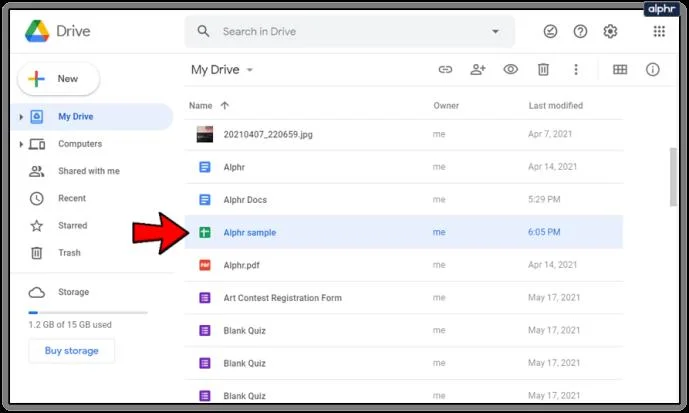Switch to grid view layout
689x413 pixels.
point(620,69)
